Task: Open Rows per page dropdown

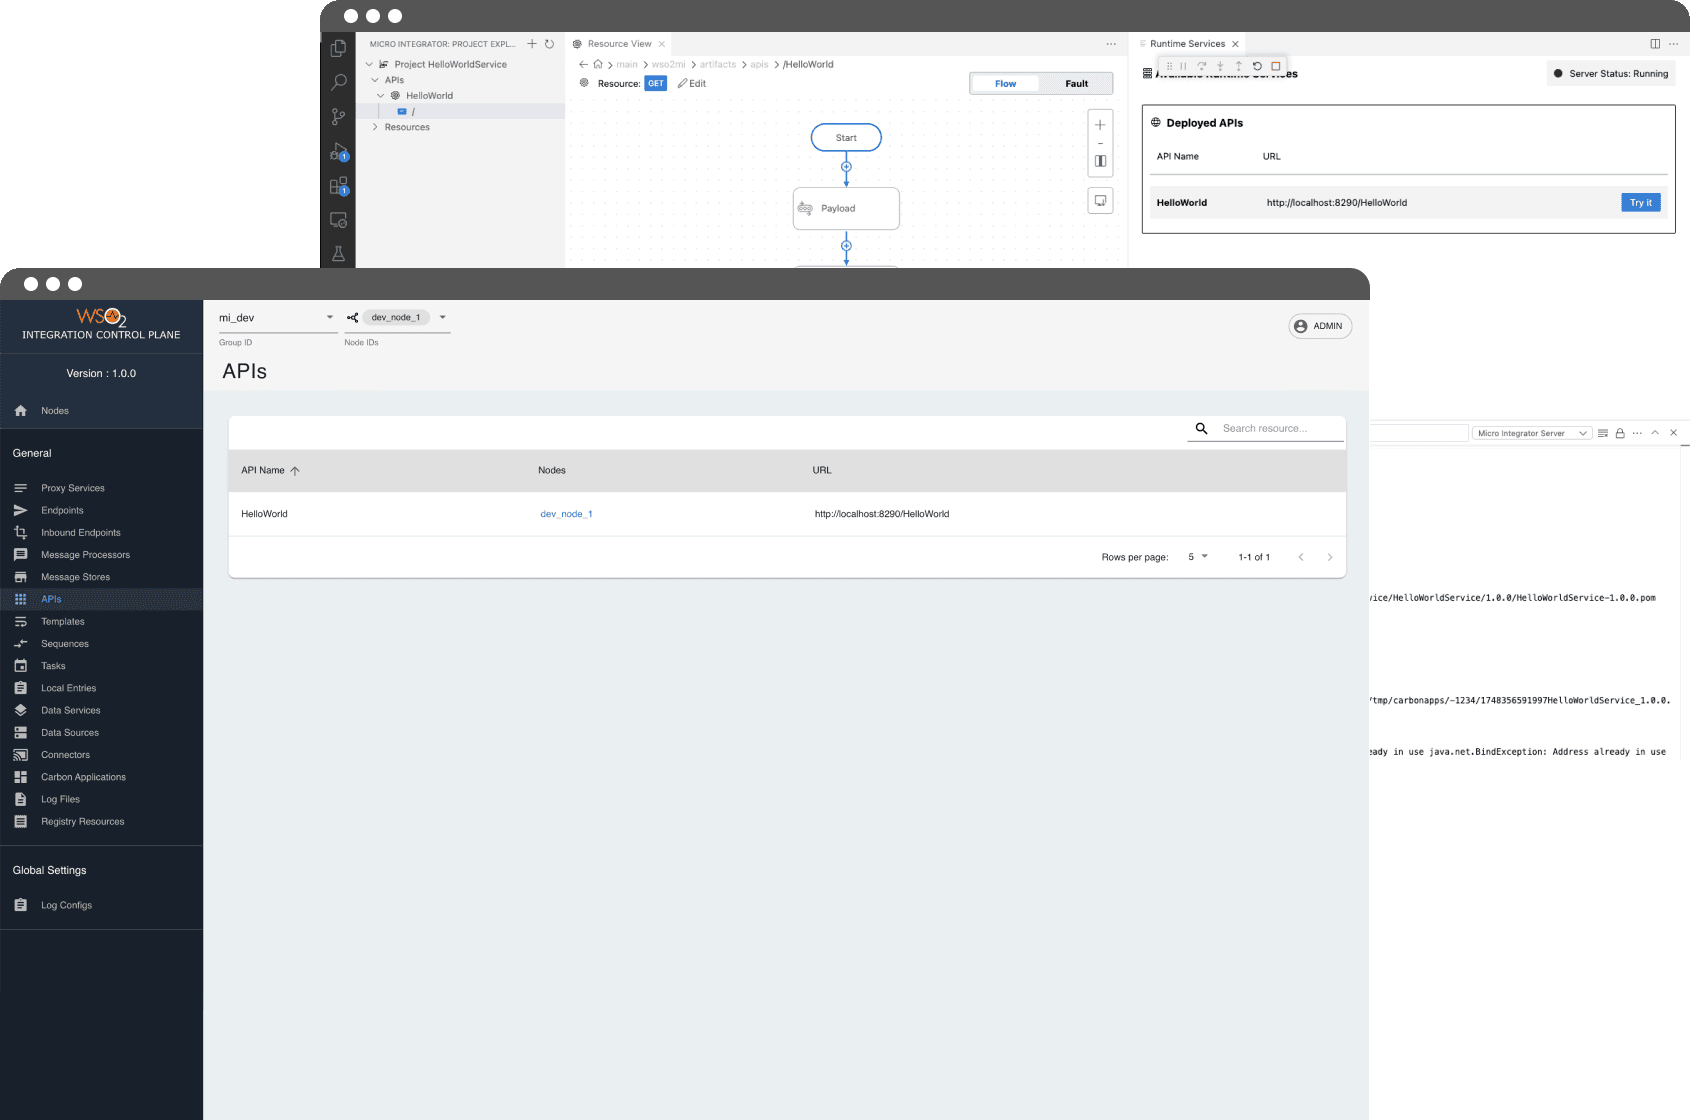Action: coord(1198,557)
